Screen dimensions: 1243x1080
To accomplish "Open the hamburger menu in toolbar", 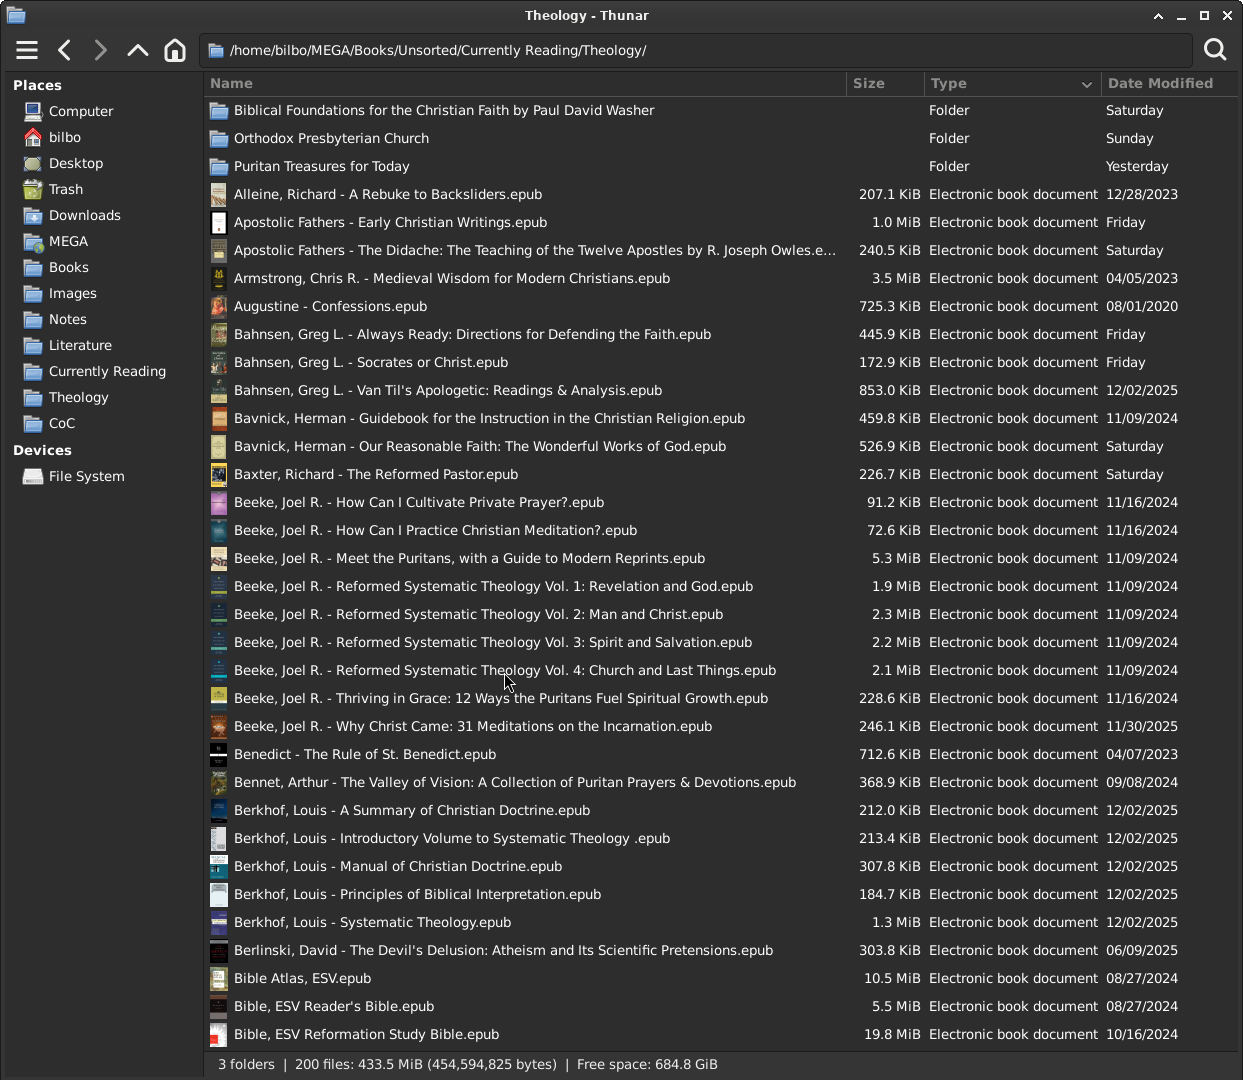I will [27, 50].
